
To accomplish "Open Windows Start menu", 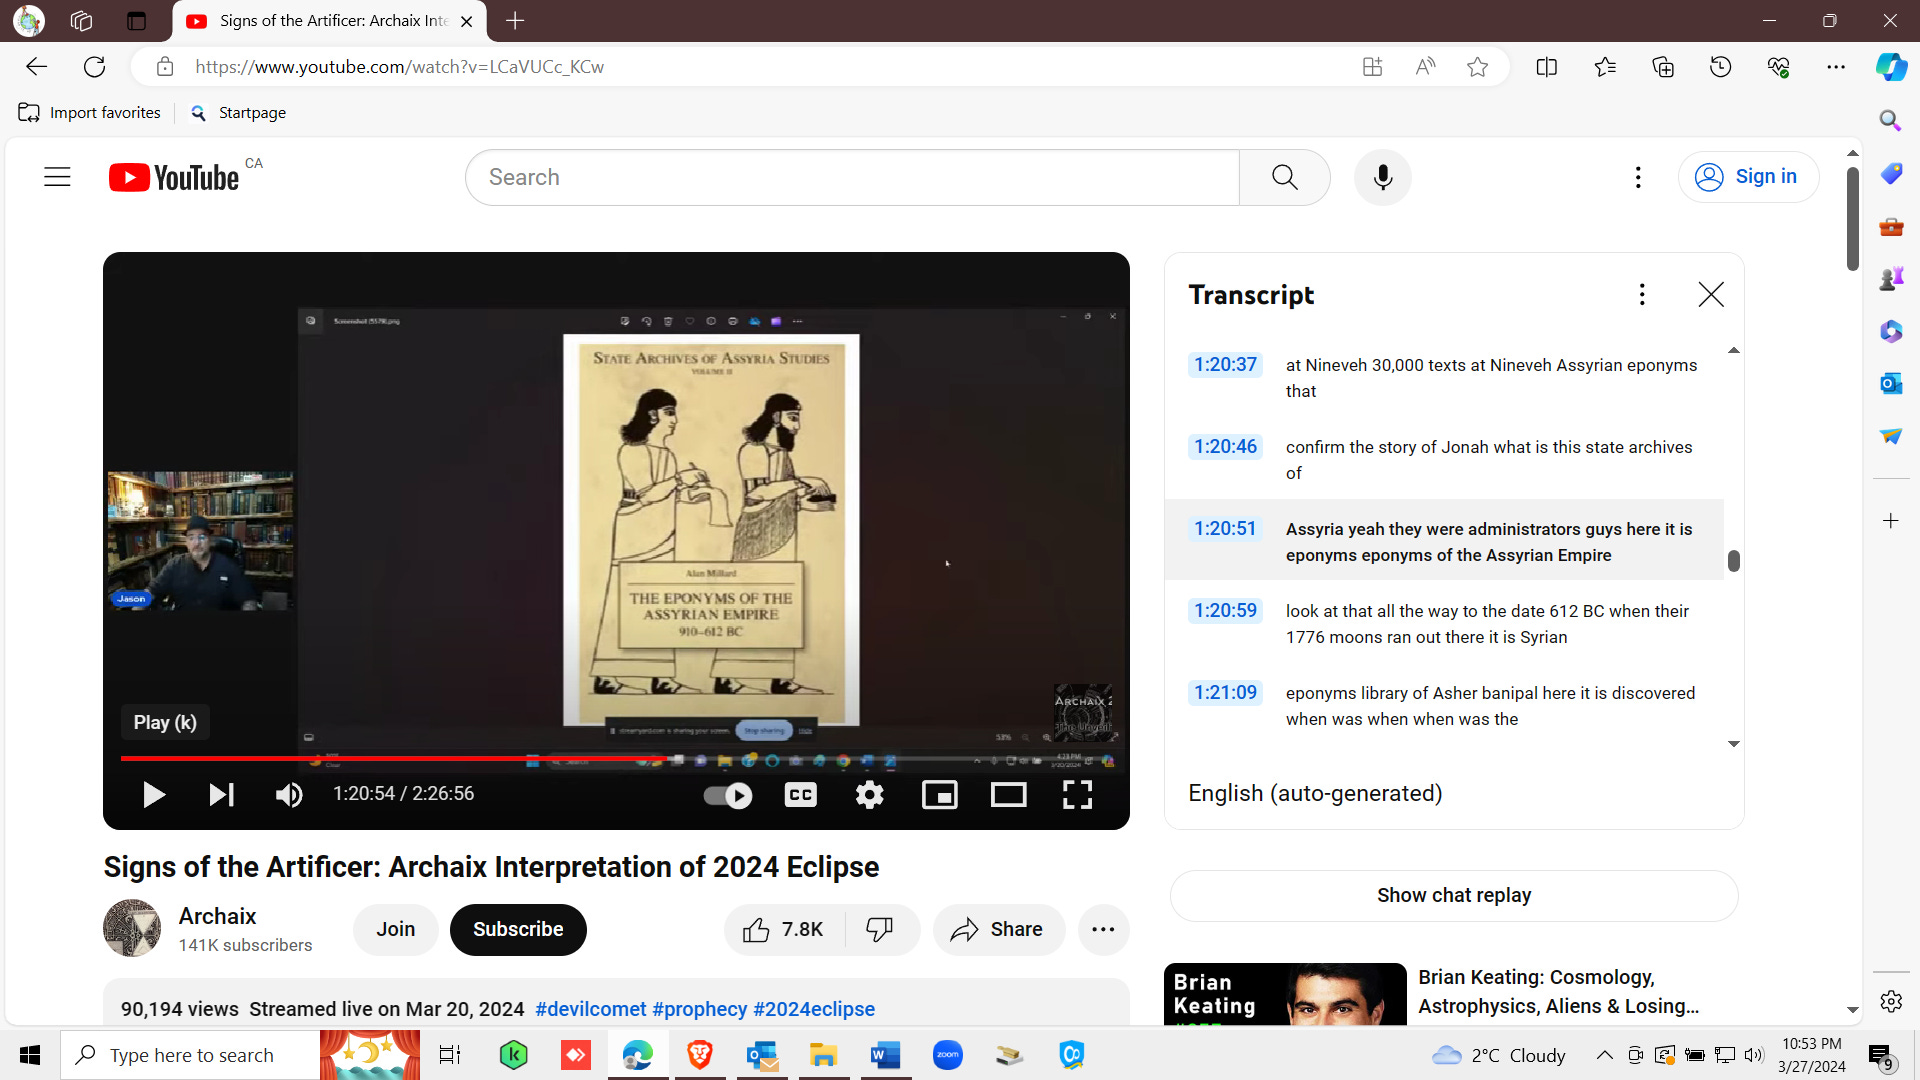I will 30,1055.
